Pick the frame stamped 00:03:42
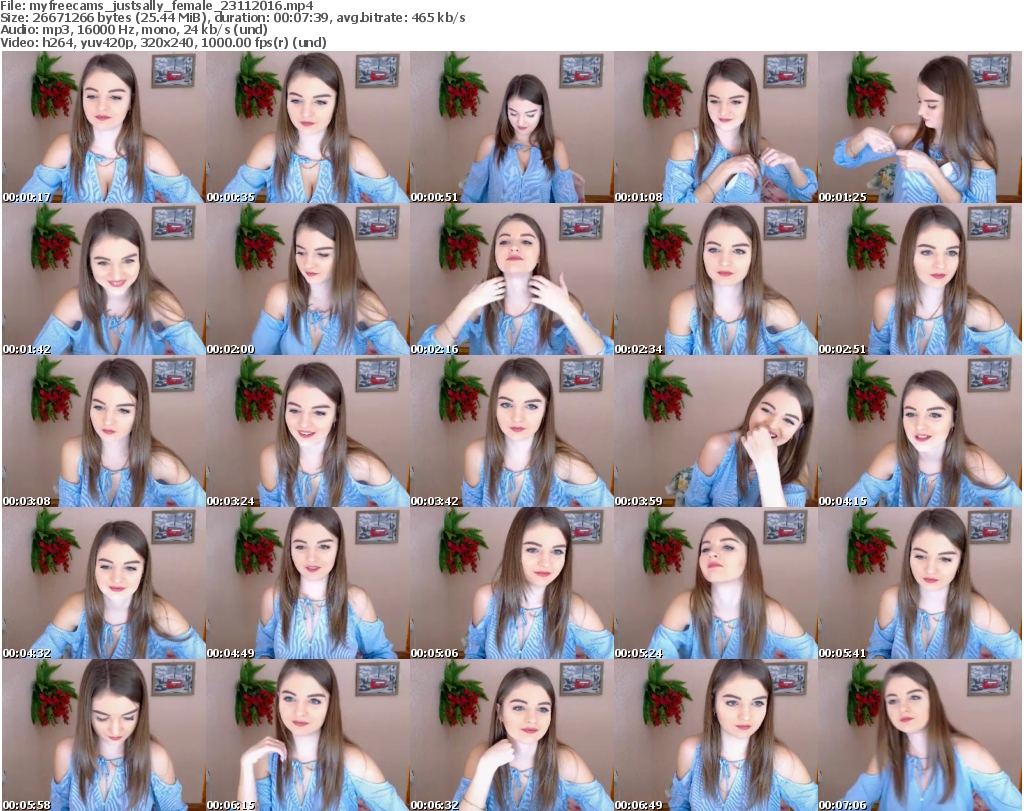The width and height of the screenshot is (1024, 811). (512, 432)
